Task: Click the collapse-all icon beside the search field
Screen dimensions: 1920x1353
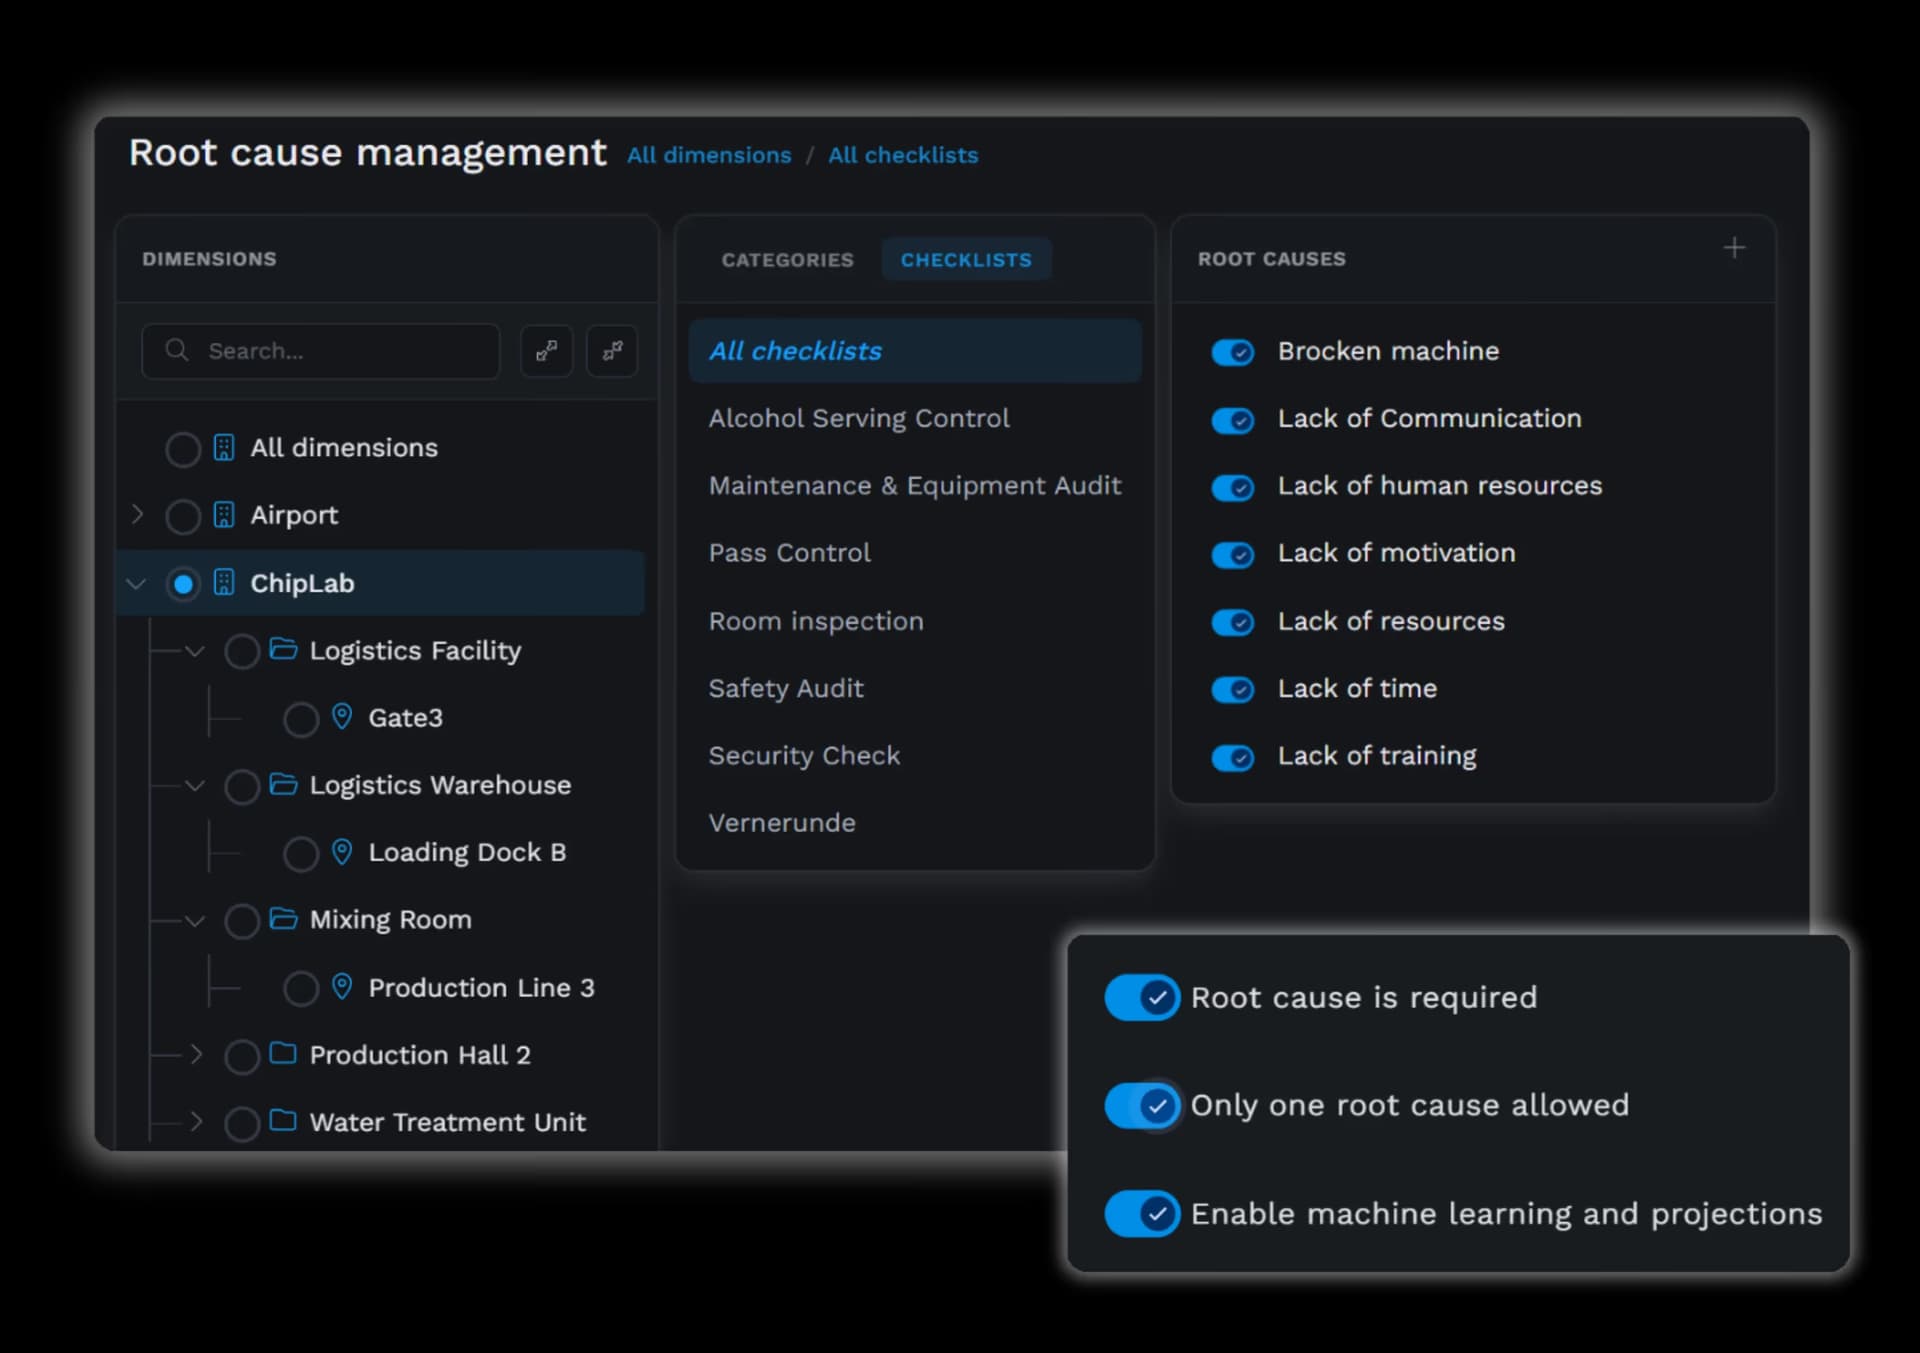Action: tap(612, 351)
